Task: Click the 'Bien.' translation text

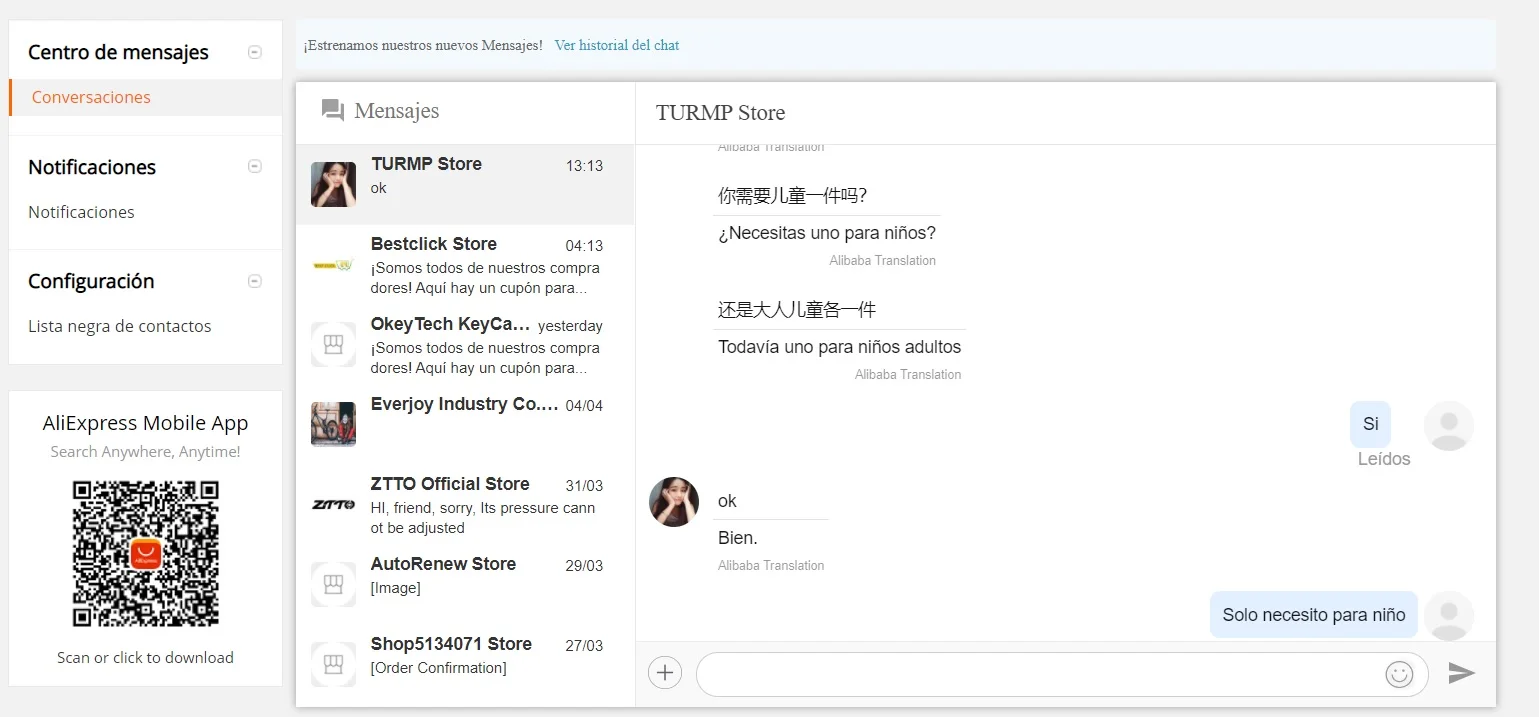Action: [738, 538]
